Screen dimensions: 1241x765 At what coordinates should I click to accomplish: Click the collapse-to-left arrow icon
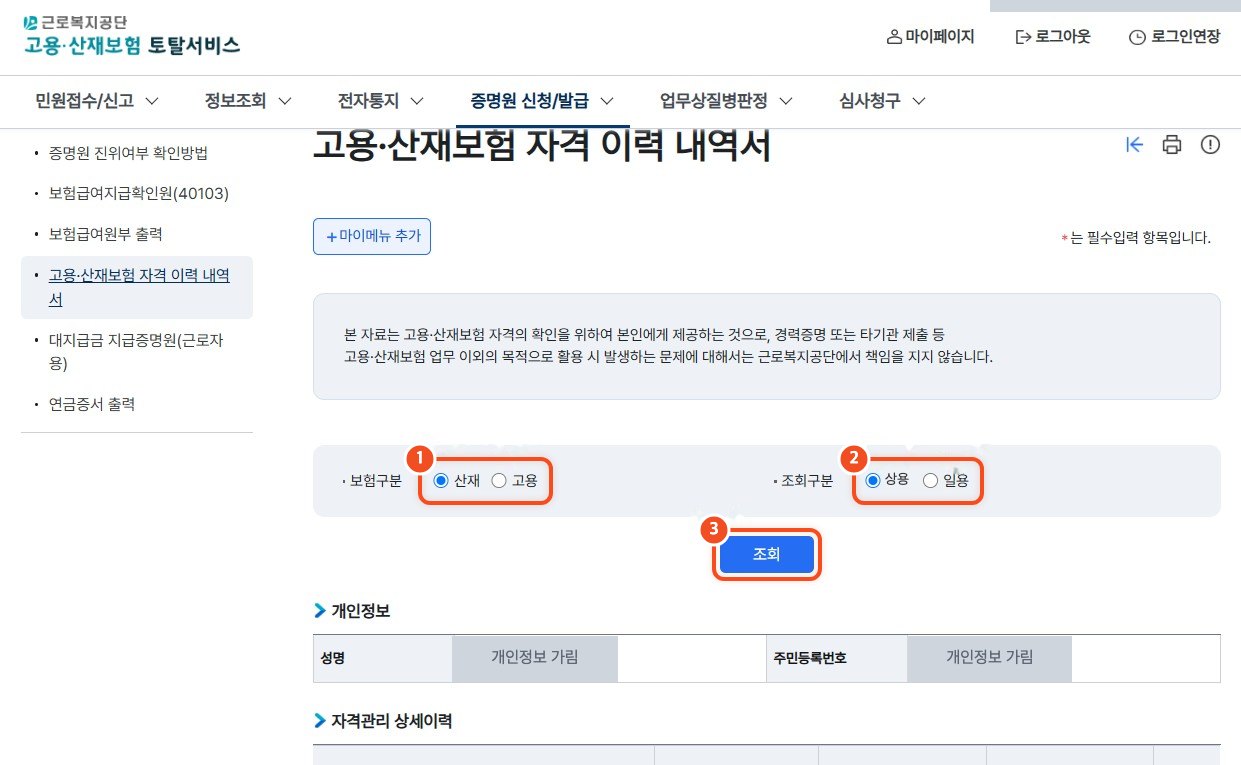[x=1134, y=145]
